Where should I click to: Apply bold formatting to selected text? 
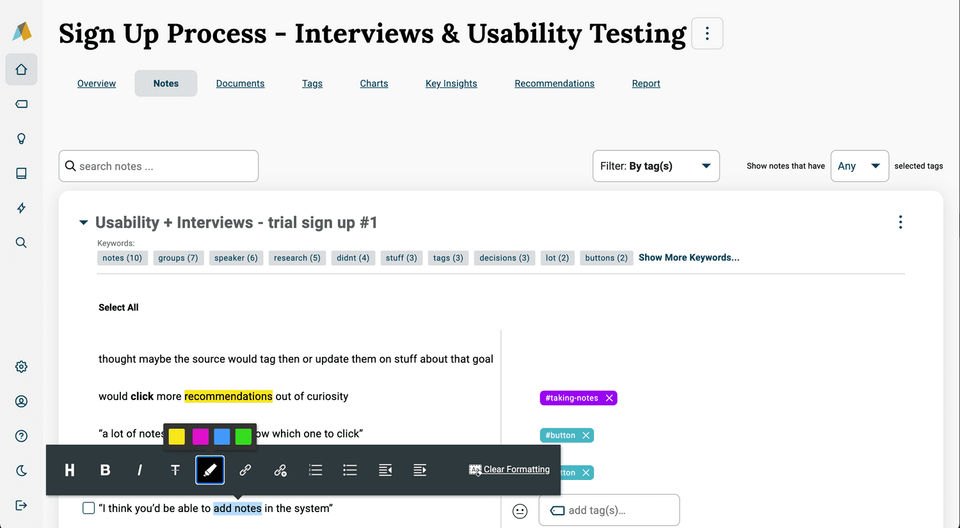pos(105,470)
